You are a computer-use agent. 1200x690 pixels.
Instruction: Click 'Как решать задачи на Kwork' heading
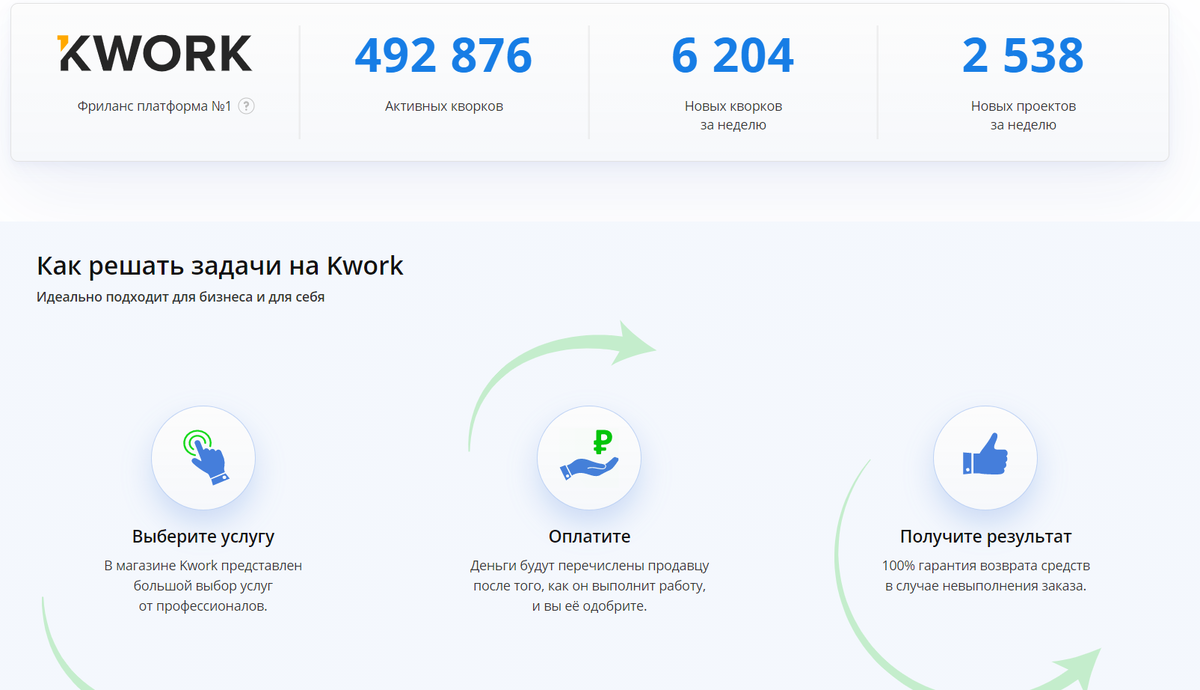(x=220, y=266)
